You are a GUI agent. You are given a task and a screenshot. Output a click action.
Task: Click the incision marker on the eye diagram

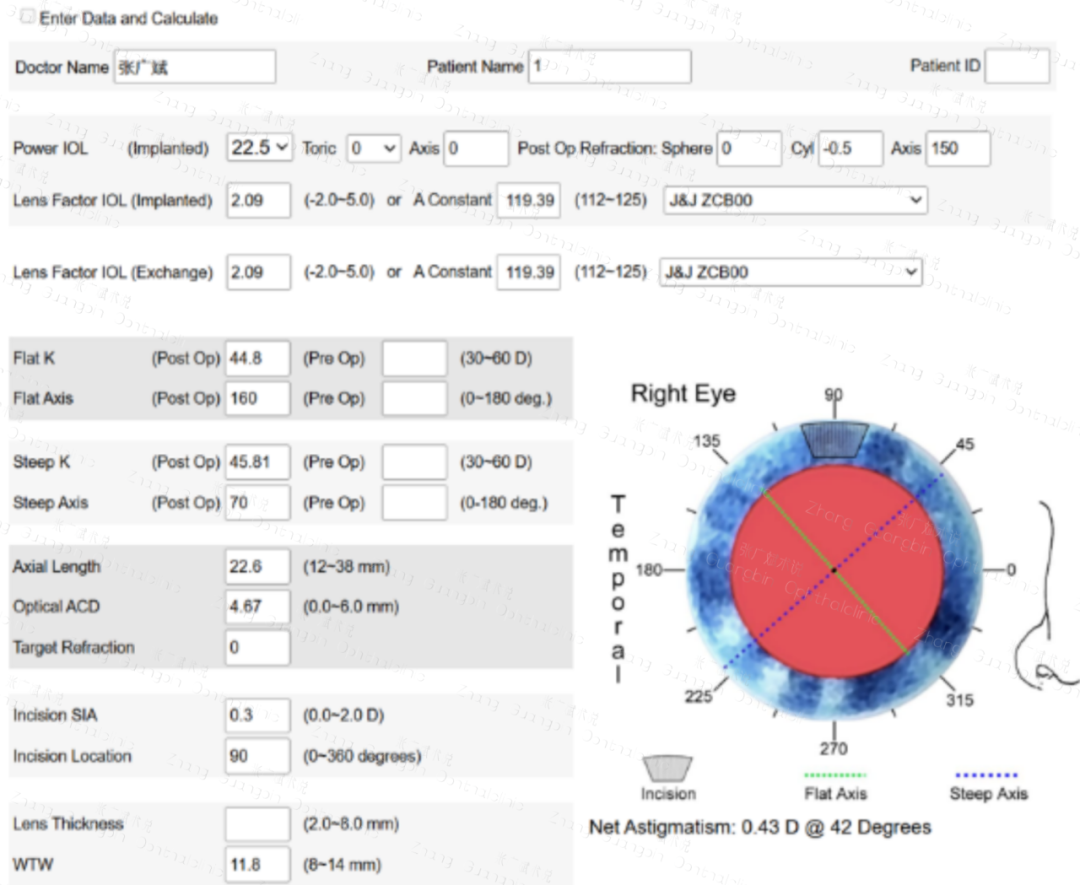(x=834, y=441)
